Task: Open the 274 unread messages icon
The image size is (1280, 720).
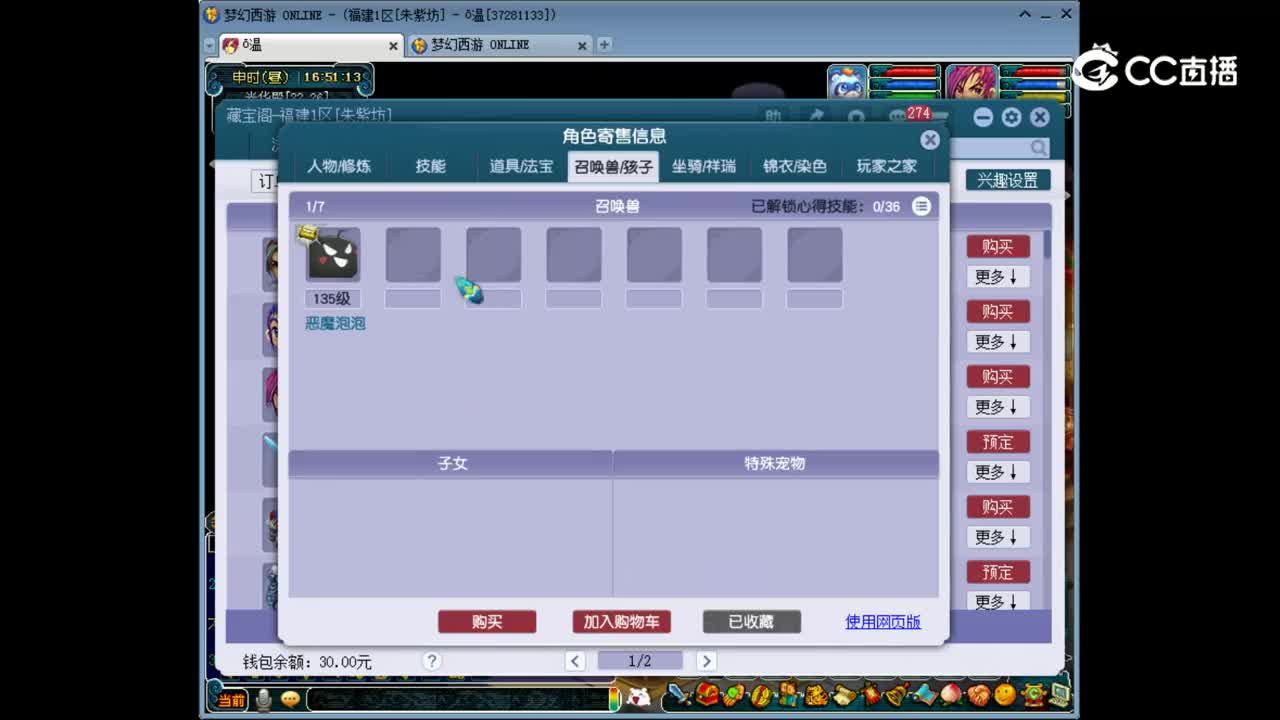Action: [909, 116]
